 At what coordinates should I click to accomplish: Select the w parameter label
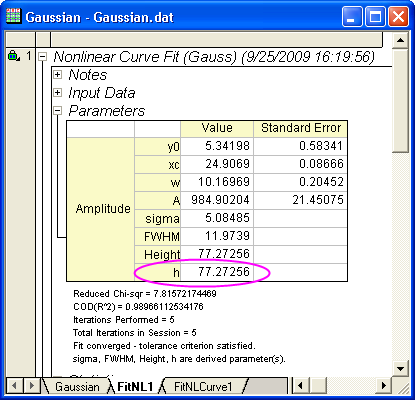(158, 182)
